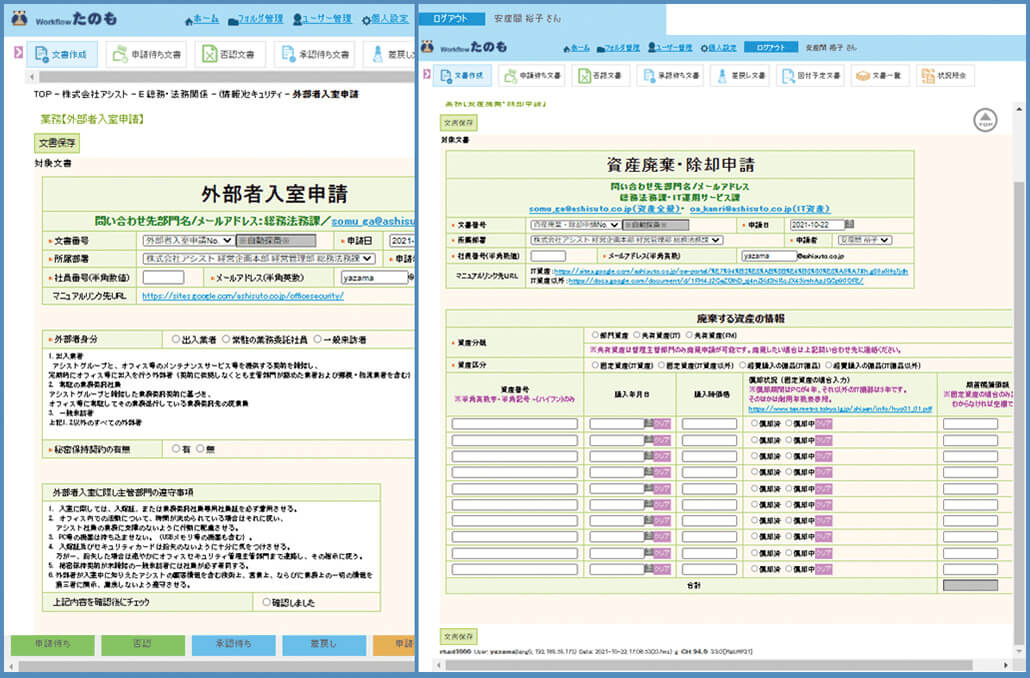Open 資産廃棄・除却申請No. dropdown in right window
Image resolution: width=1030 pixels, height=678 pixels.
(x=575, y=225)
